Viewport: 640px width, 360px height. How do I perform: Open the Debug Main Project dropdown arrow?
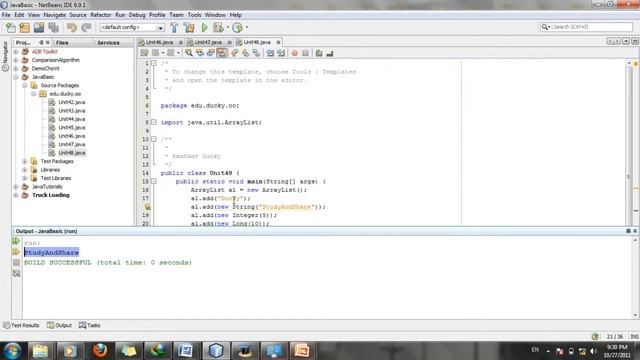coord(227,28)
